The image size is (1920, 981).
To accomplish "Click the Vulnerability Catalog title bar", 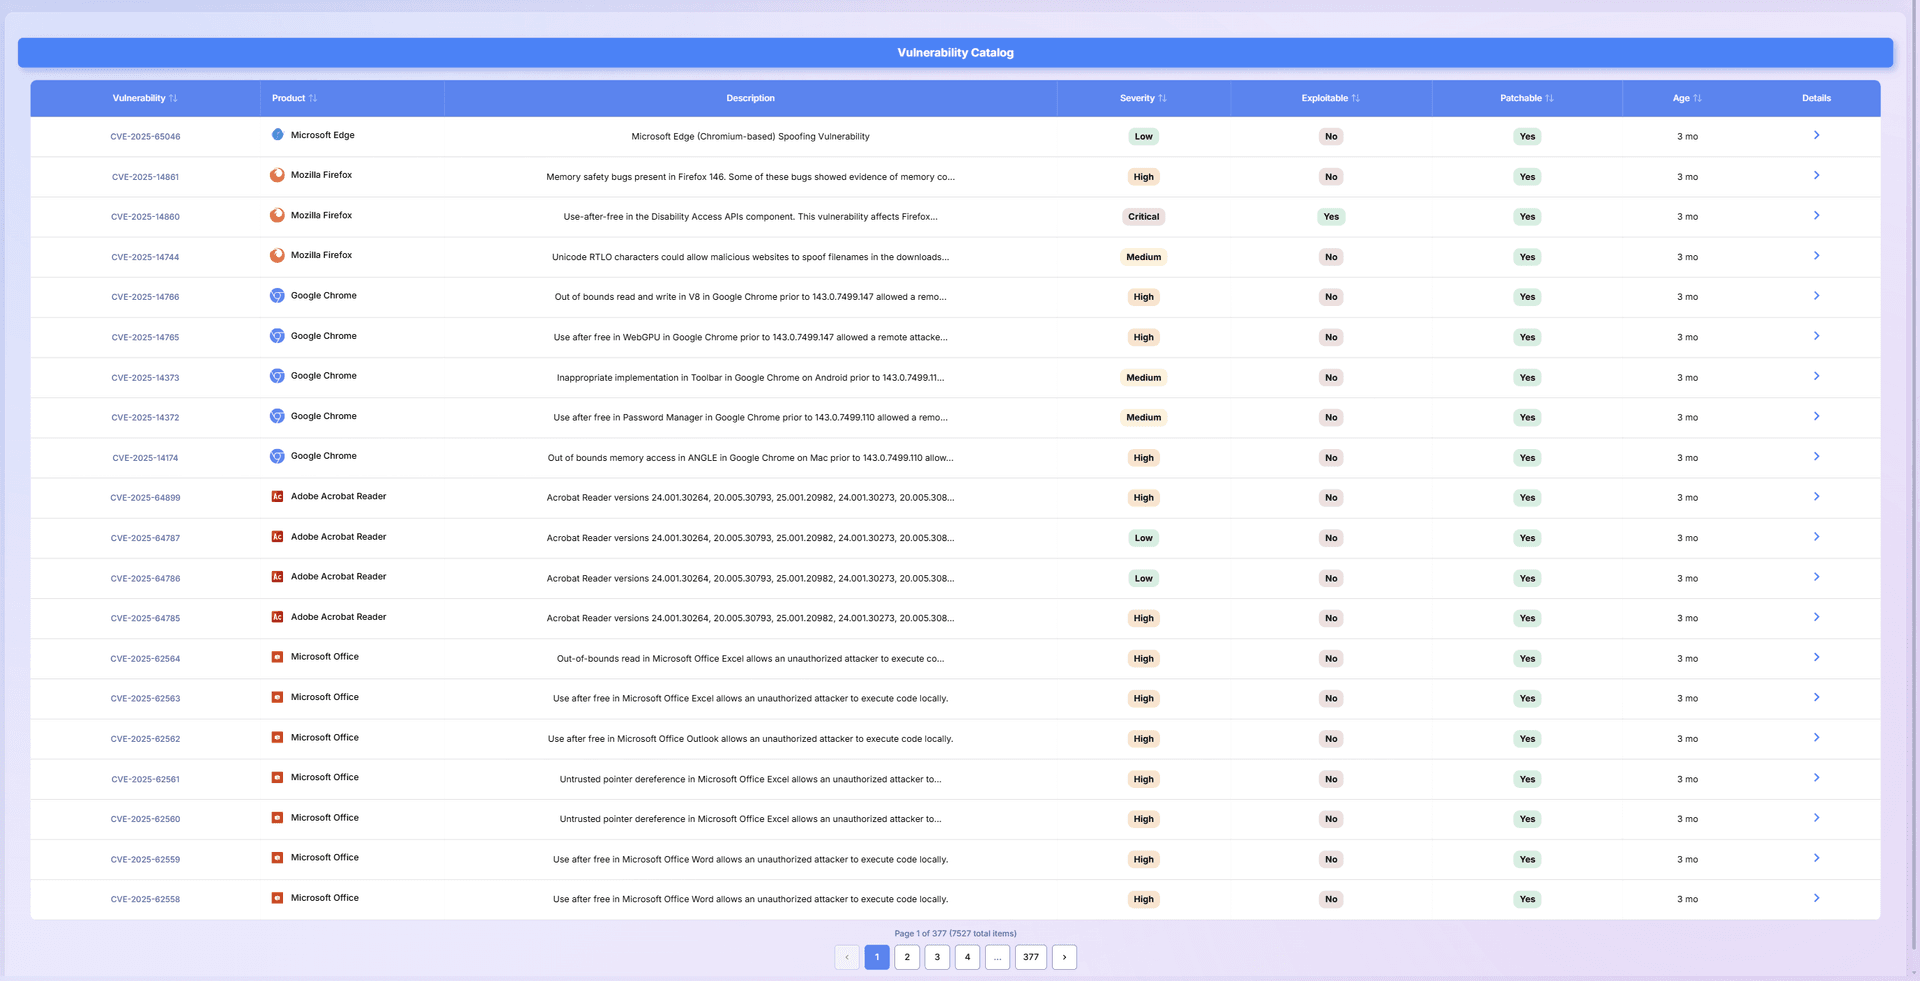I will point(955,53).
